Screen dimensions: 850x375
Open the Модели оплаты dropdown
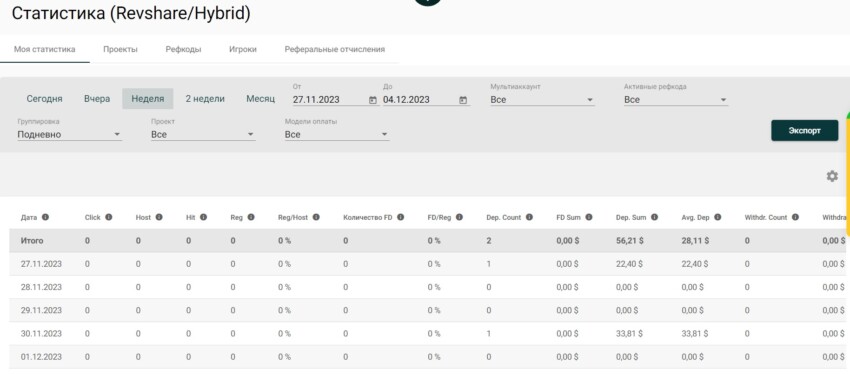tap(337, 134)
